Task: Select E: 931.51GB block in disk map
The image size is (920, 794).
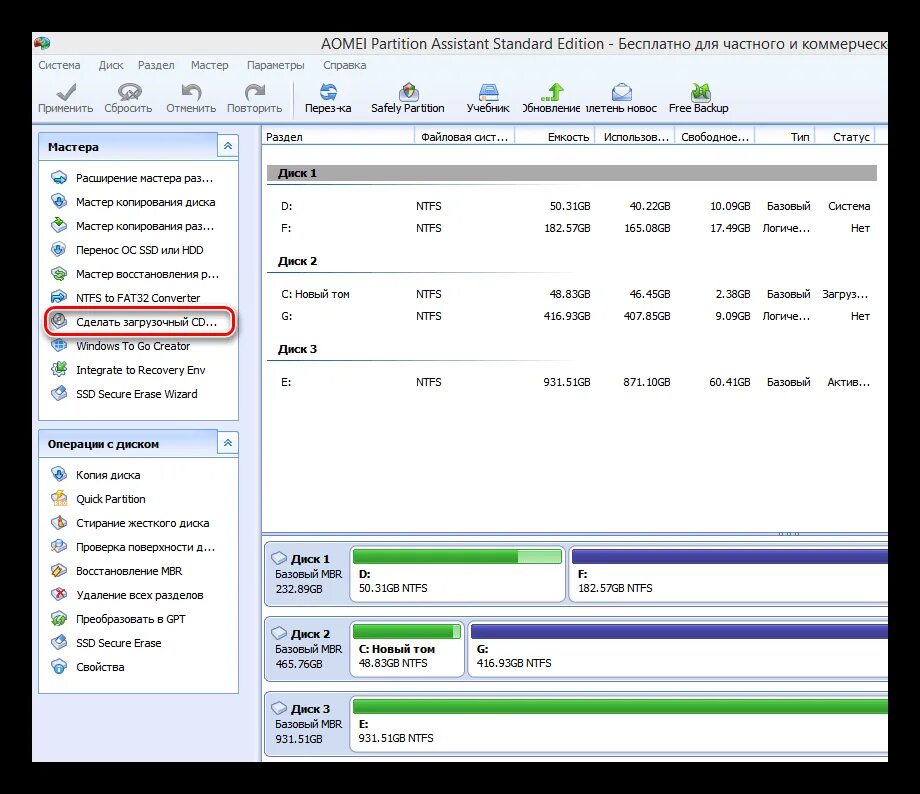Action: coord(619,724)
